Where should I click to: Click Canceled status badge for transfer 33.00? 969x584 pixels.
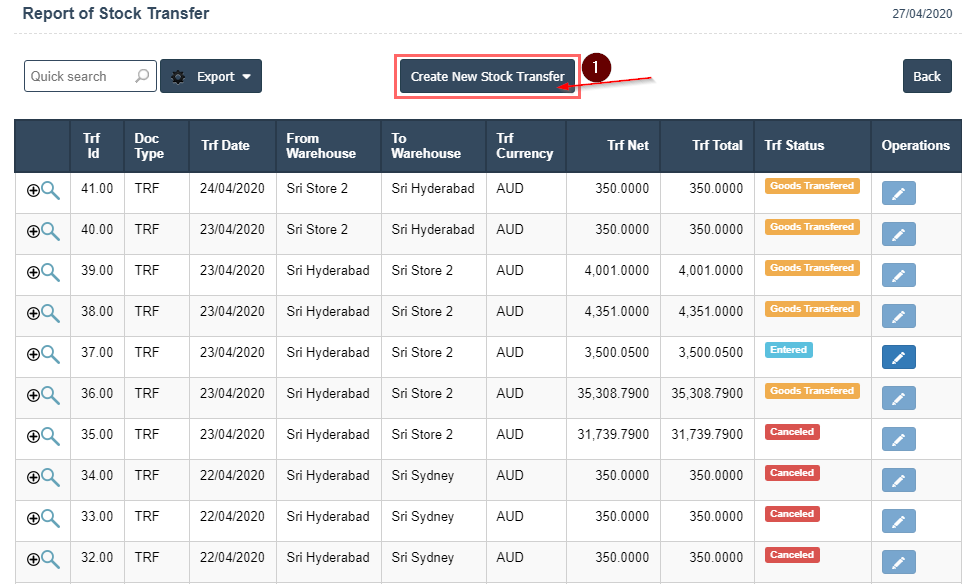[792, 514]
